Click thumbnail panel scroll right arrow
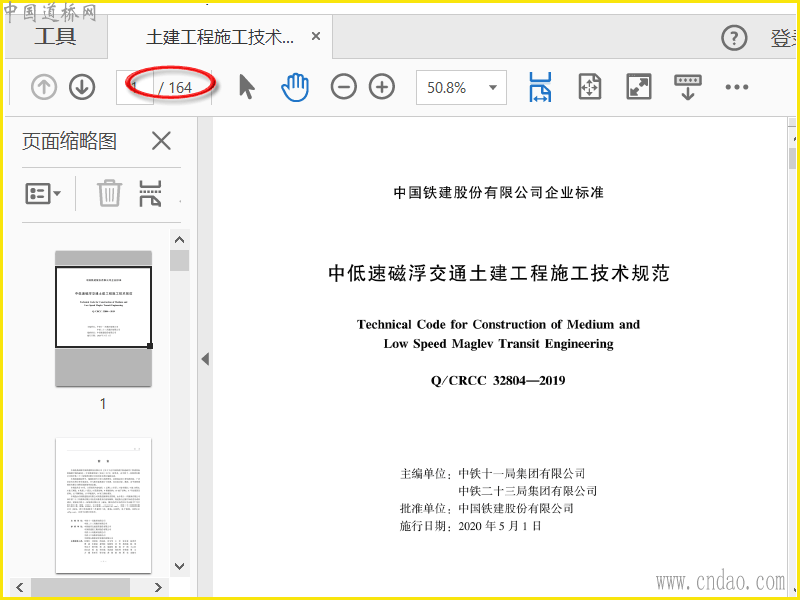Viewport: 800px width, 600px height. point(158,587)
